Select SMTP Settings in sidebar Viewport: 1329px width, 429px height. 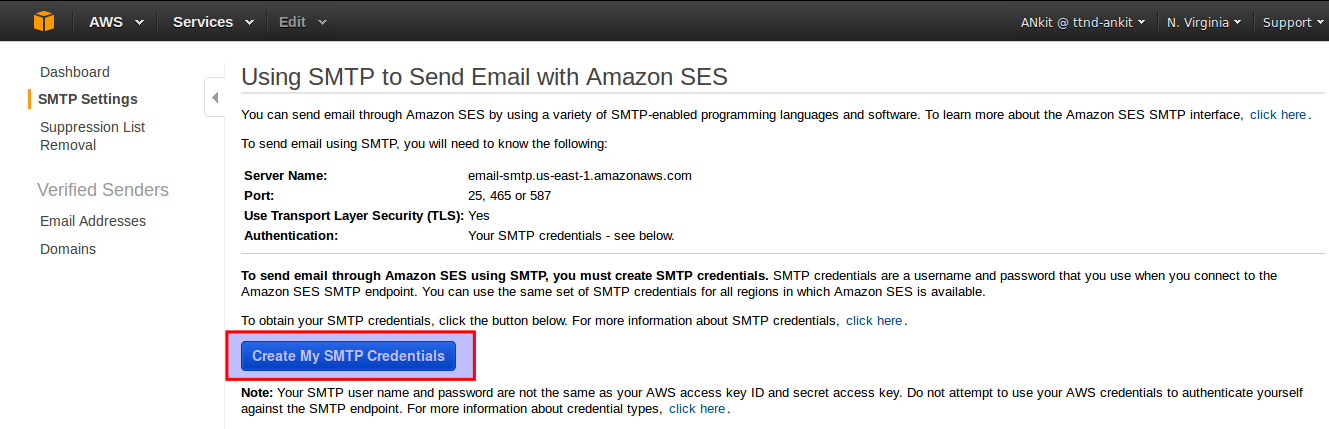click(x=88, y=99)
